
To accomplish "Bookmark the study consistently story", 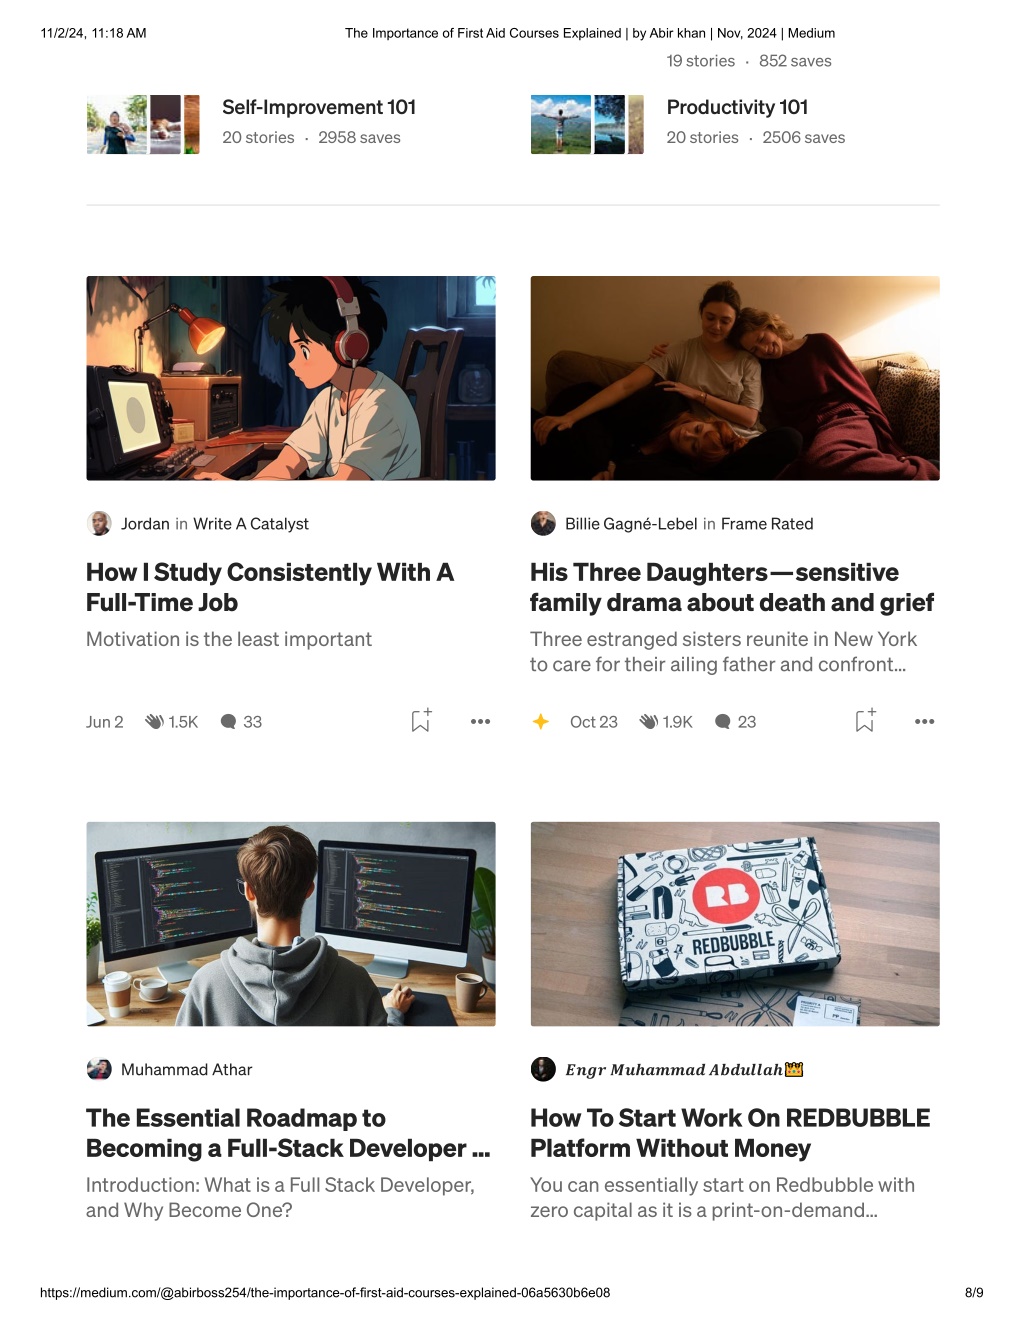I will pos(421,720).
